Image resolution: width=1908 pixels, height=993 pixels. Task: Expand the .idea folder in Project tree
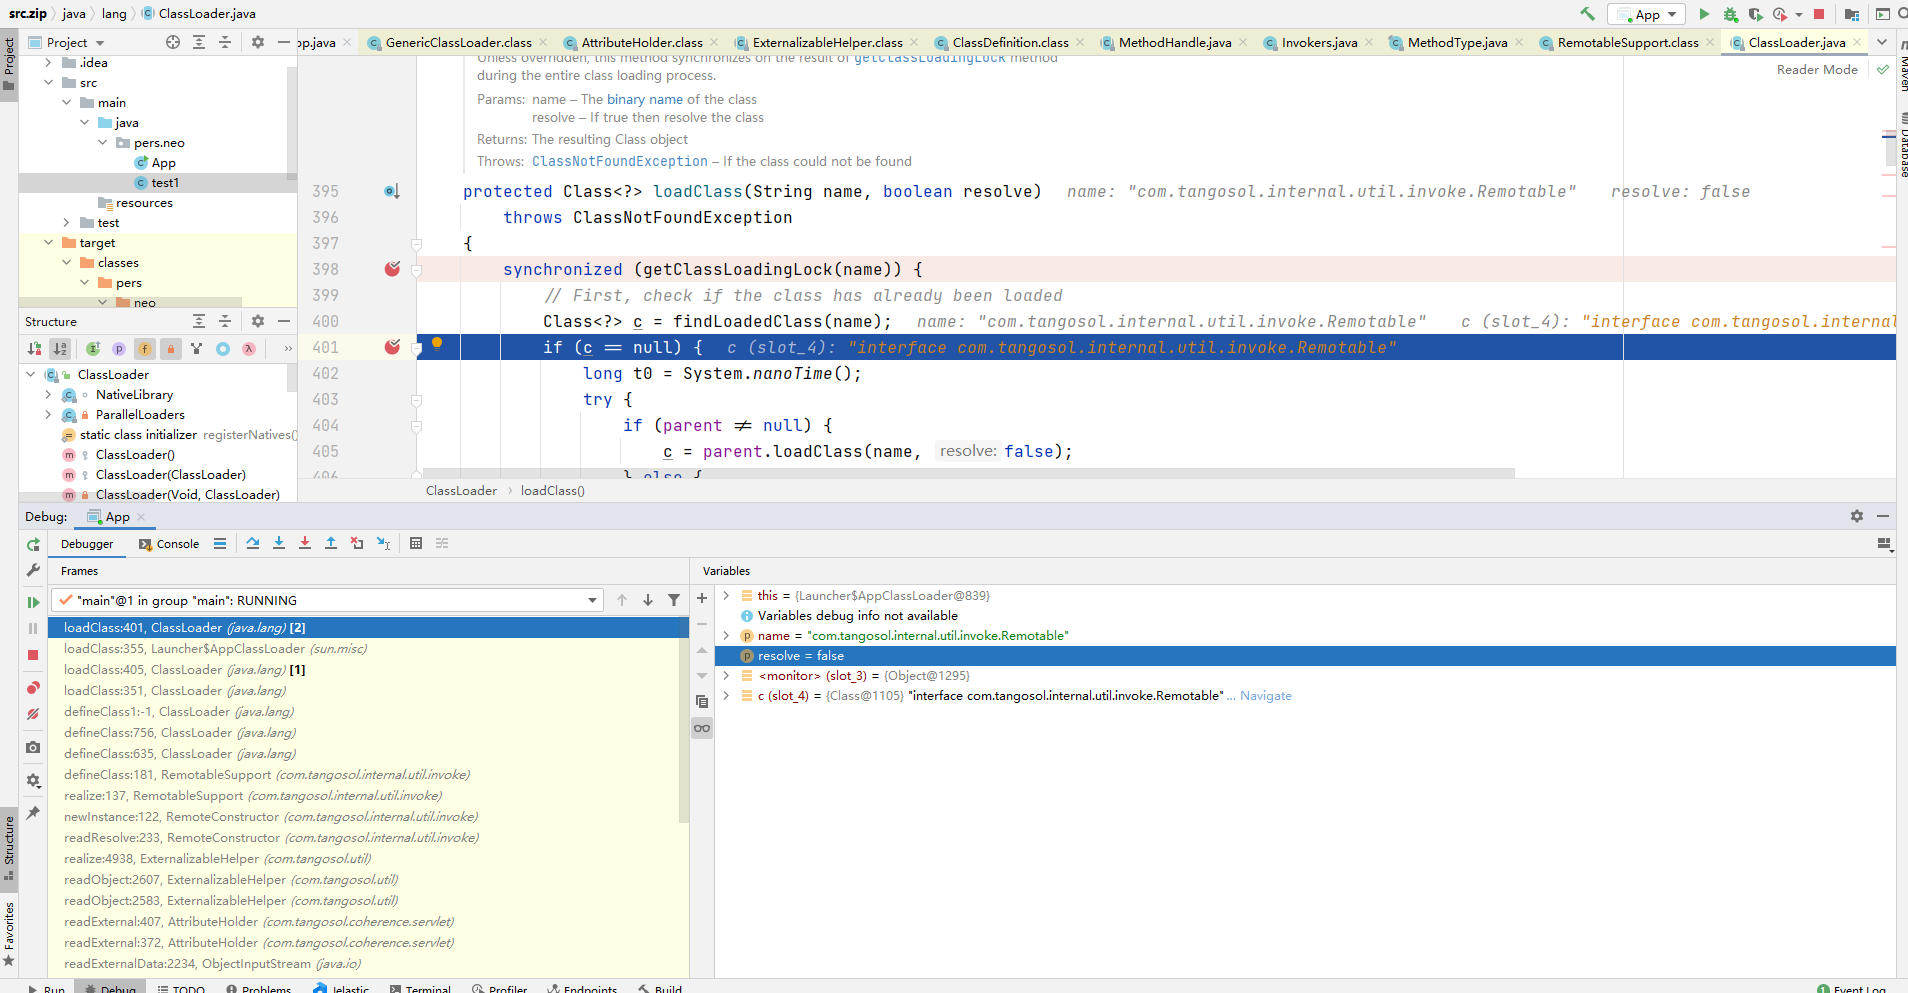point(48,62)
